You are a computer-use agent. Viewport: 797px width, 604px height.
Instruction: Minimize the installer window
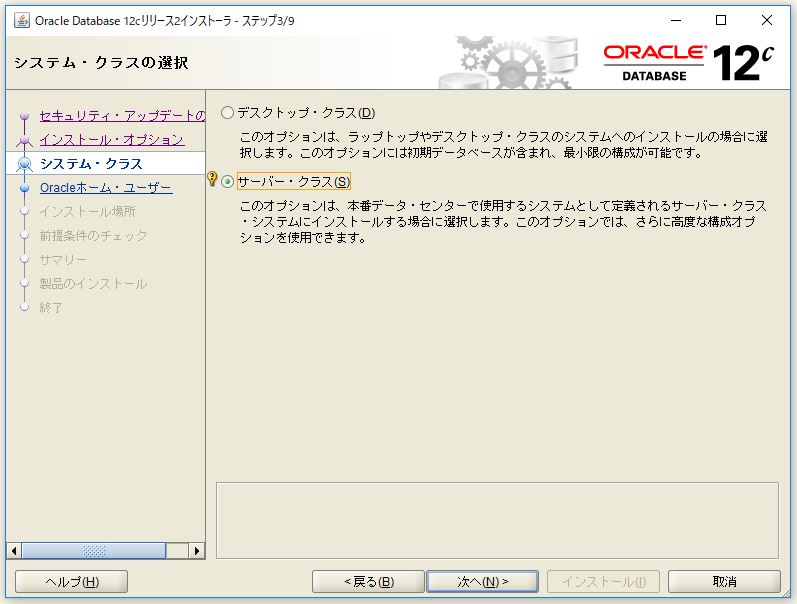coord(676,20)
